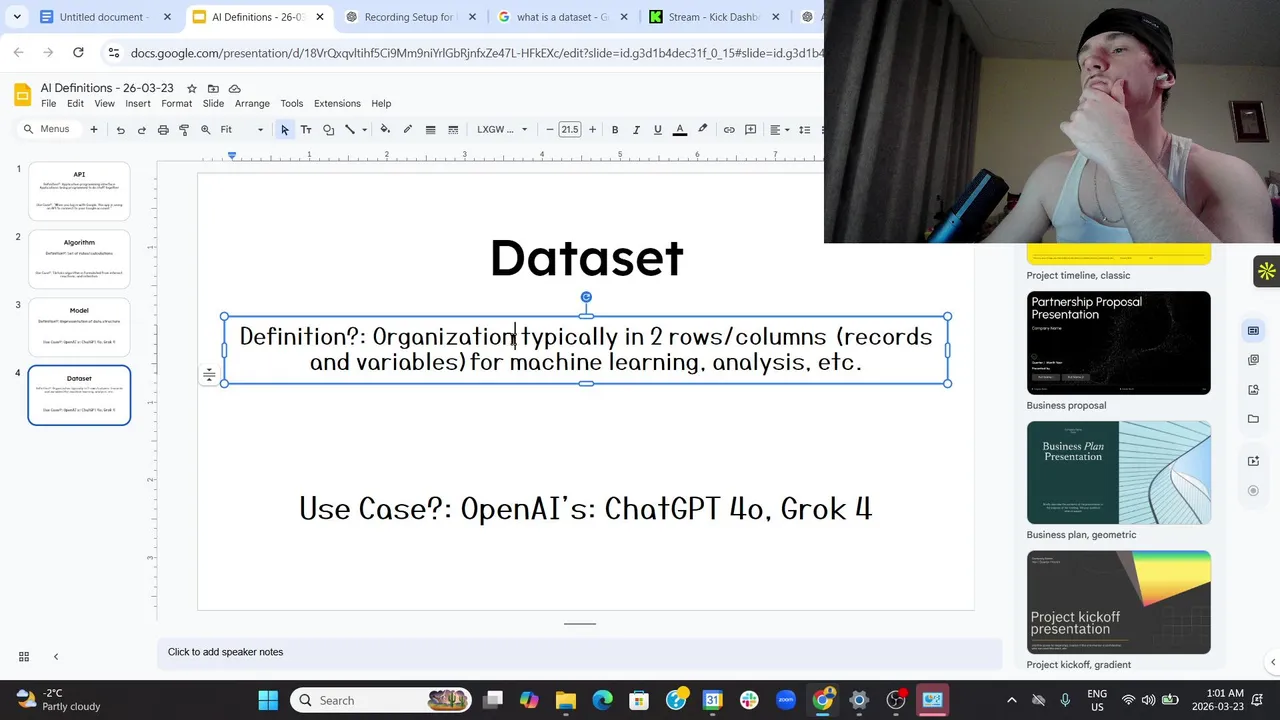
Task: Select slide 3 Model thumbnail
Action: tap(79, 327)
